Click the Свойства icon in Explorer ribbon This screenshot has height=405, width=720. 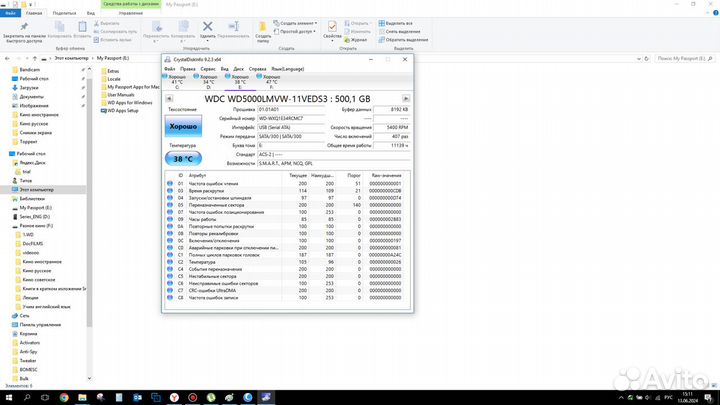tap(332, 27)
